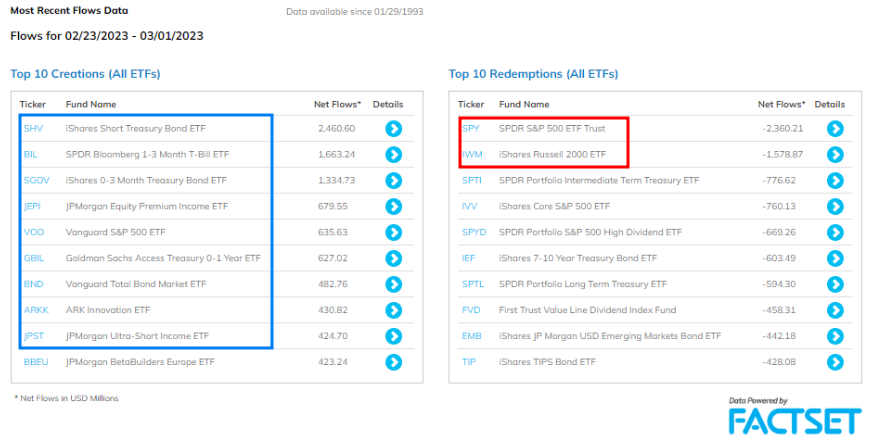
Task: Open the SGOV ticker link
Action: pyautogui.click(x=36, y=180)
